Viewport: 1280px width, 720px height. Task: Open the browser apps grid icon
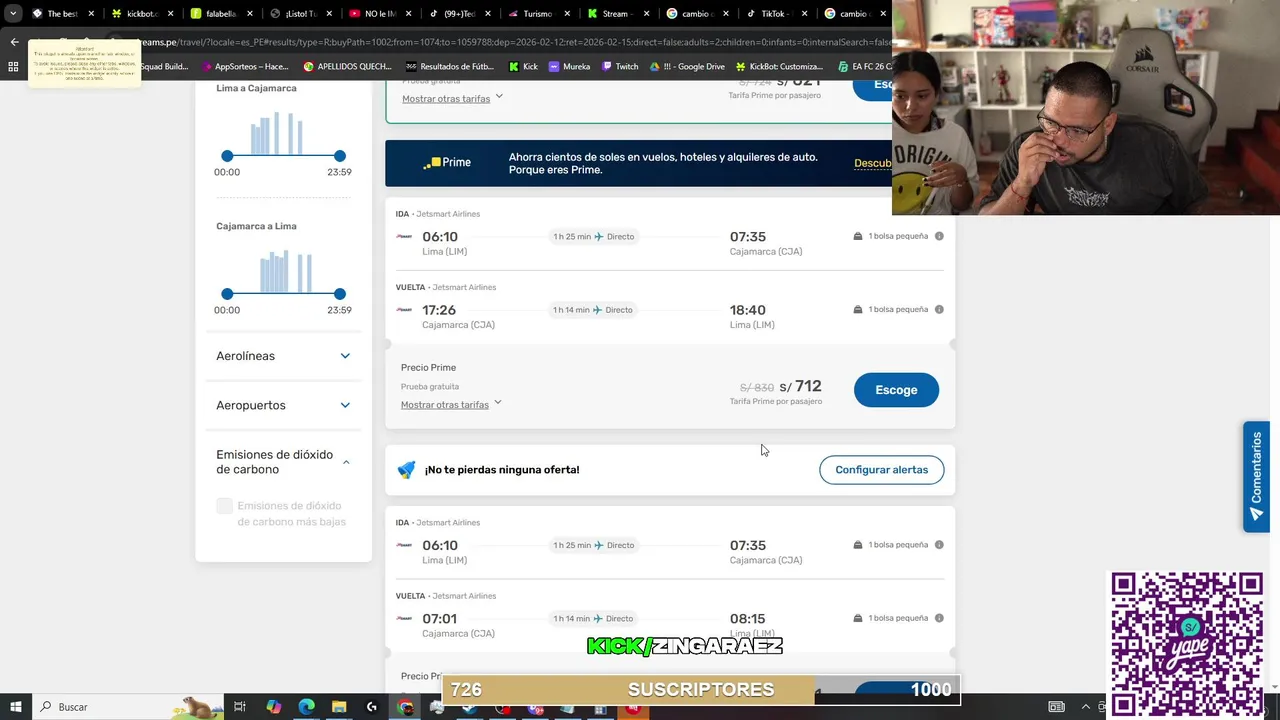coord(13,67)
